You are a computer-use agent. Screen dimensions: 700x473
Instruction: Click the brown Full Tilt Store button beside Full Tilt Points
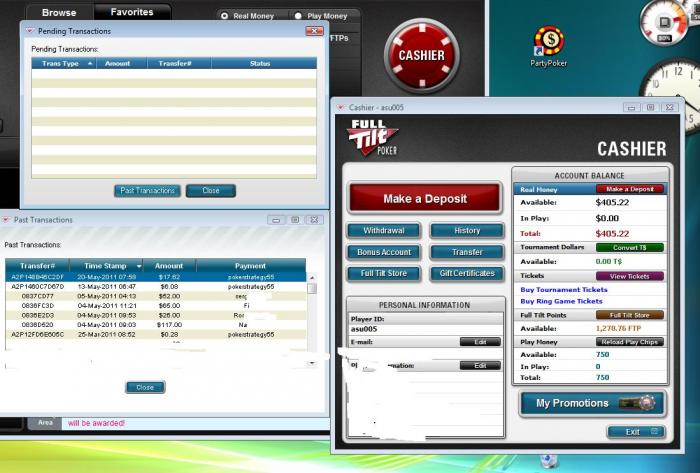click(x=629, y=315)
